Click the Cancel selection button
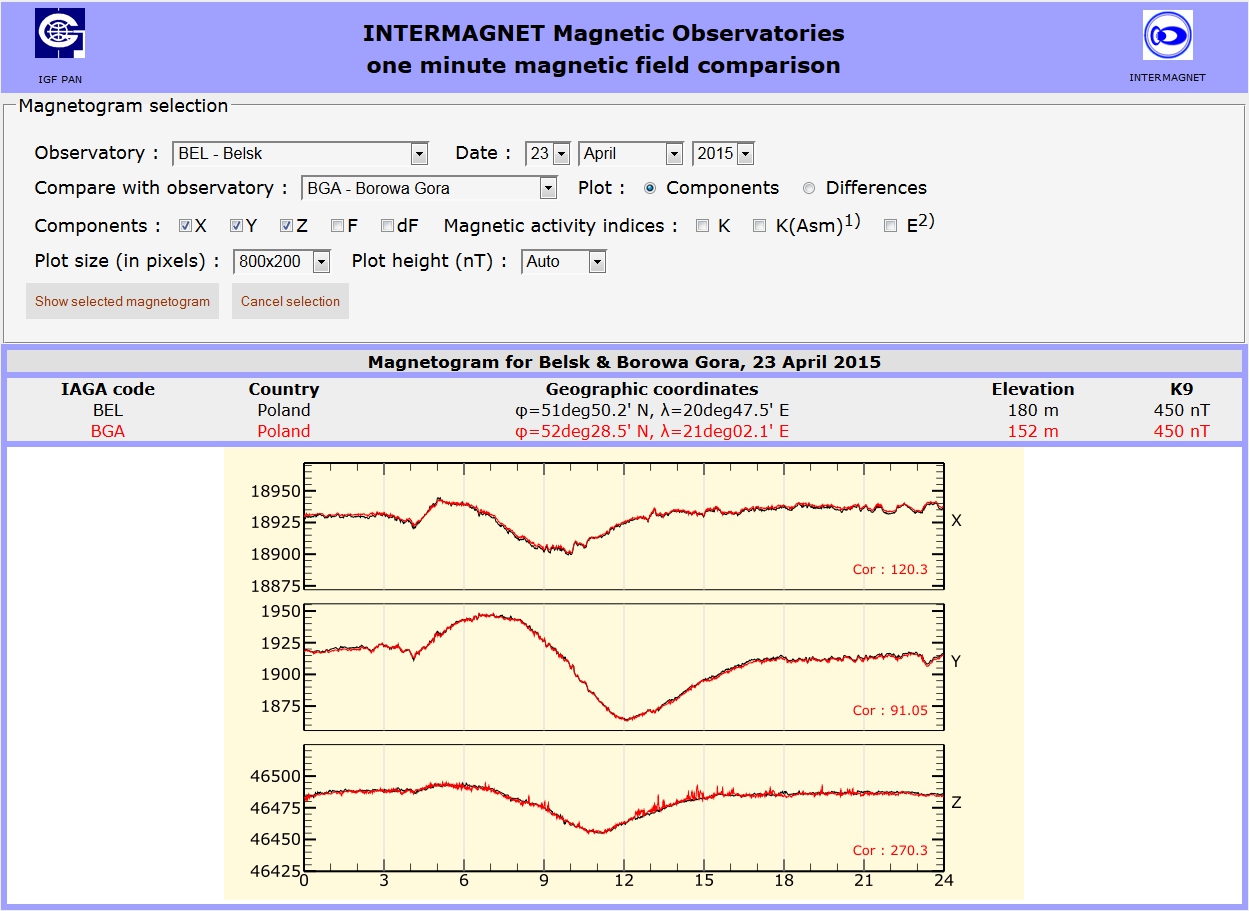 pos(290,301)
